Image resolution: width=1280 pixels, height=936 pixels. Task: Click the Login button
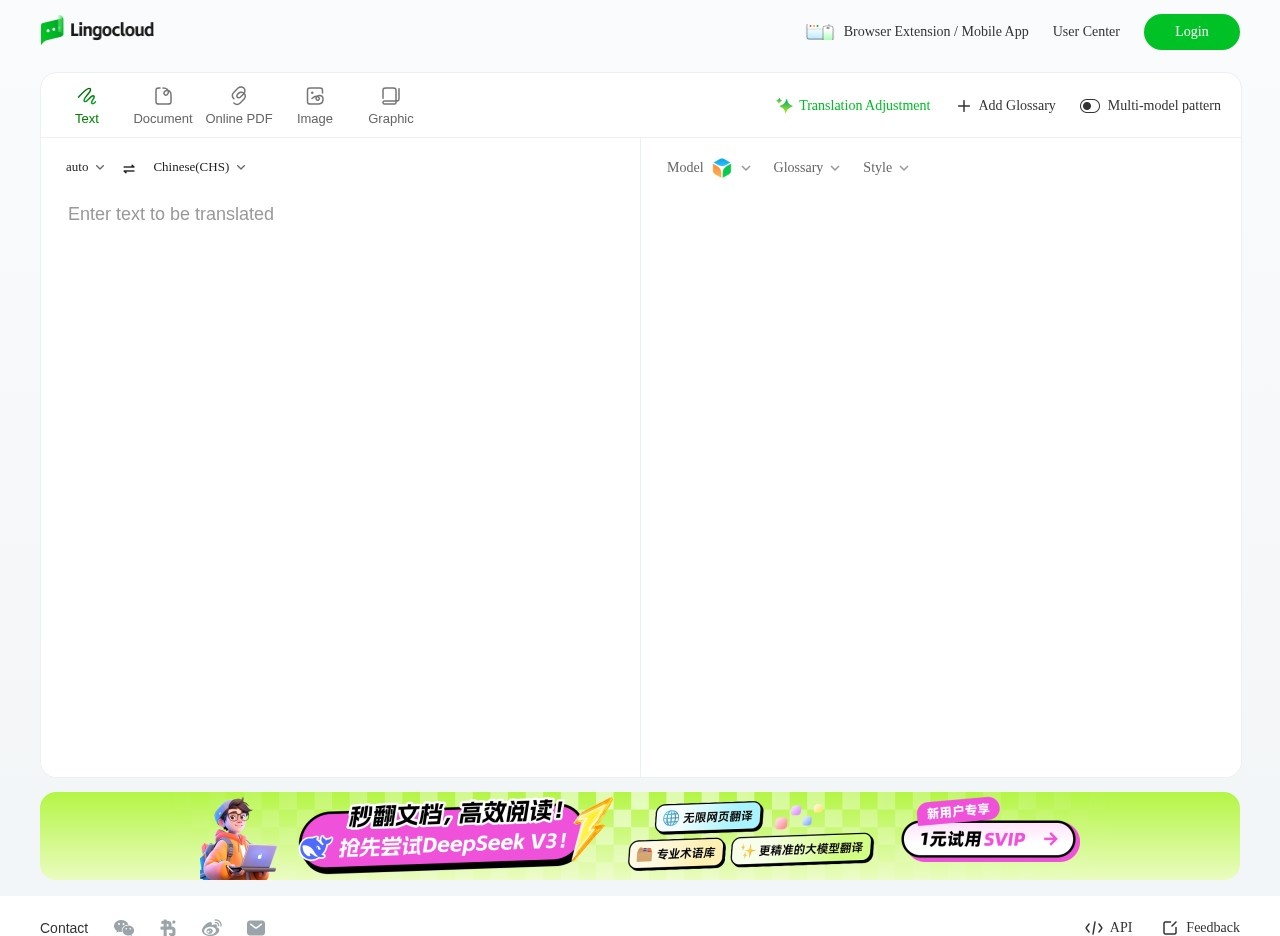pos(1191,31)
